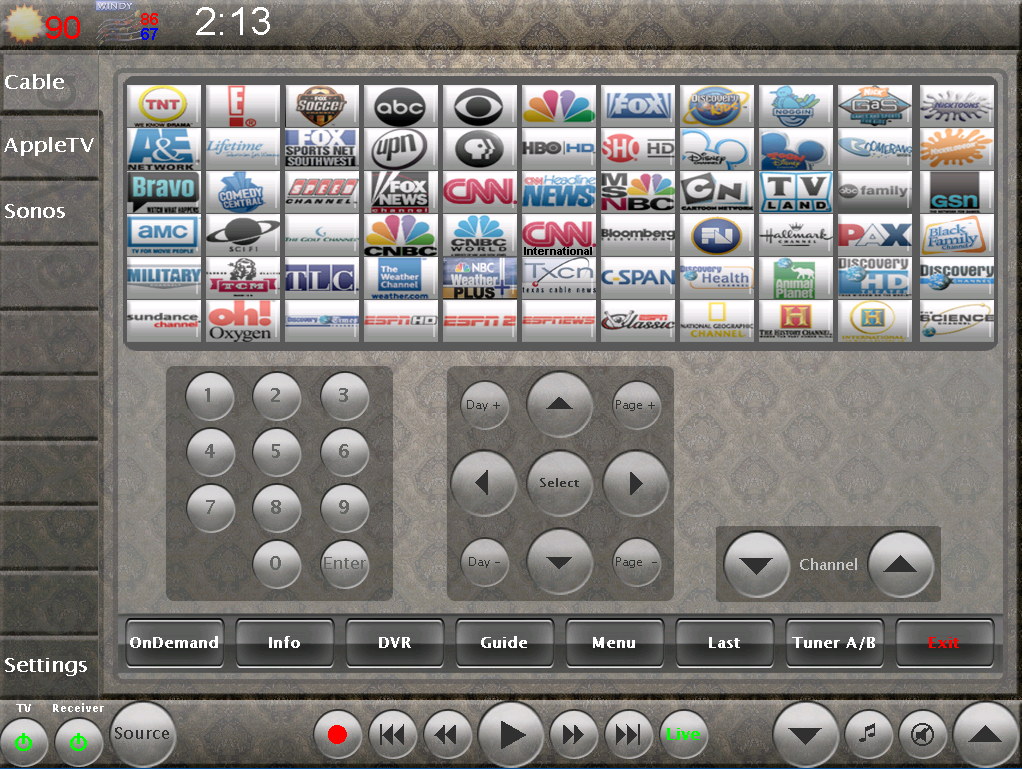The image size is (1022, 769).
Task: Tune to the CNBC channel
Action: [400, 235]
